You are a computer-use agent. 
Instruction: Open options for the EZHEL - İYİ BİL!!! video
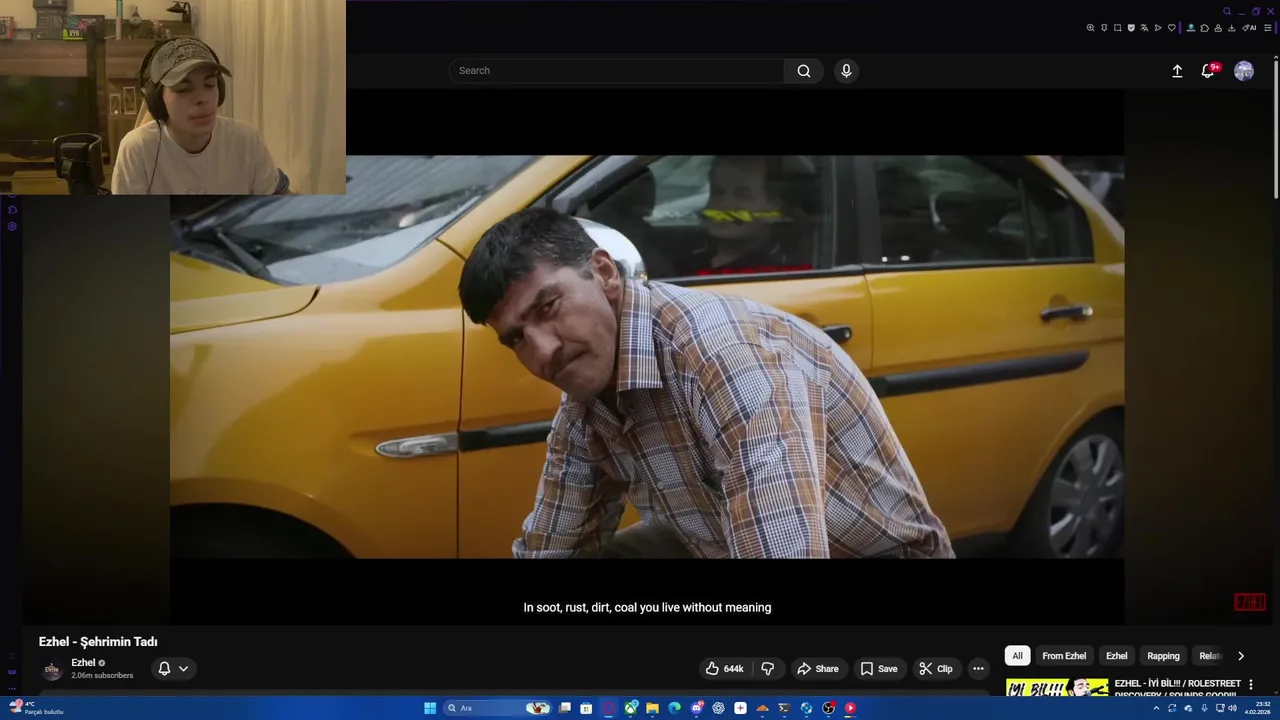[x=1250, y=685]
